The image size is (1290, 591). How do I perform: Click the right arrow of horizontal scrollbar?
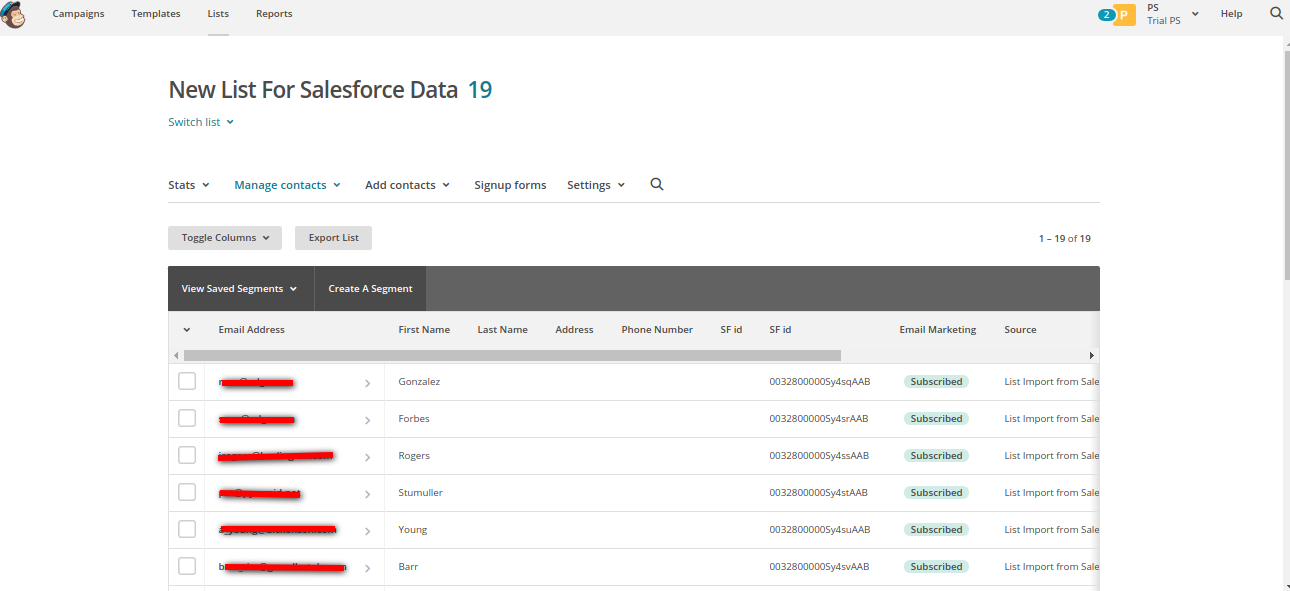[1092, 355]
